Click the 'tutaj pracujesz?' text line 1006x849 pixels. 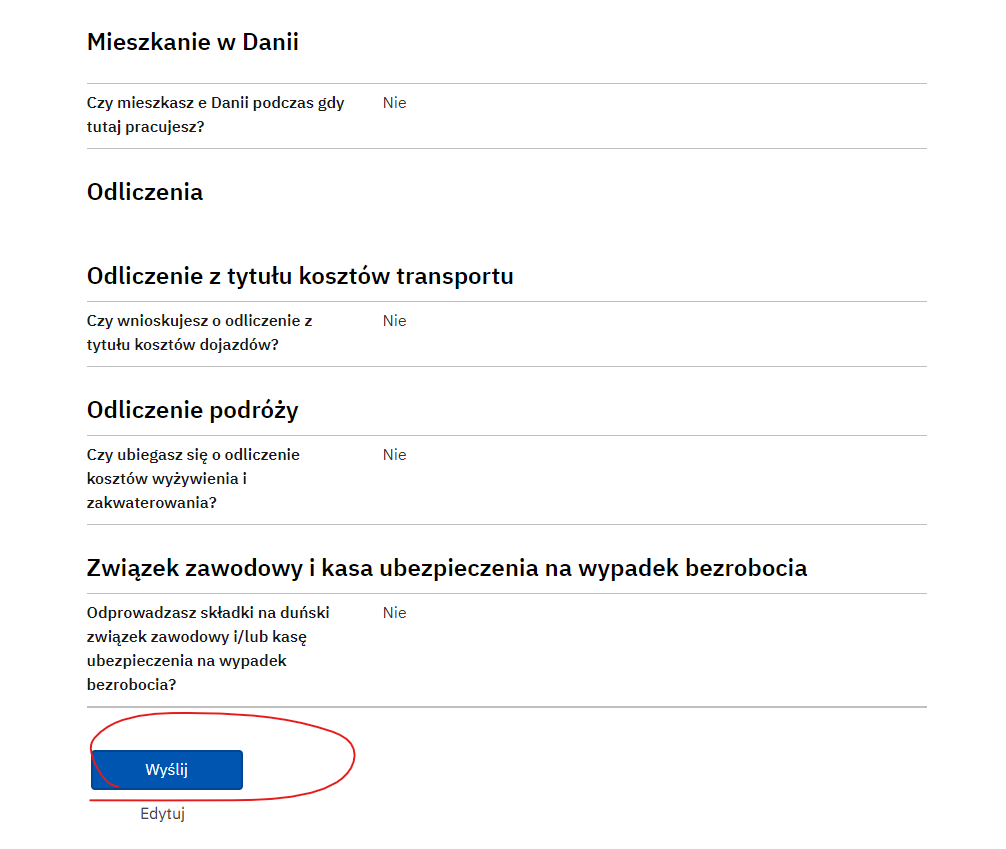point(146,127)
